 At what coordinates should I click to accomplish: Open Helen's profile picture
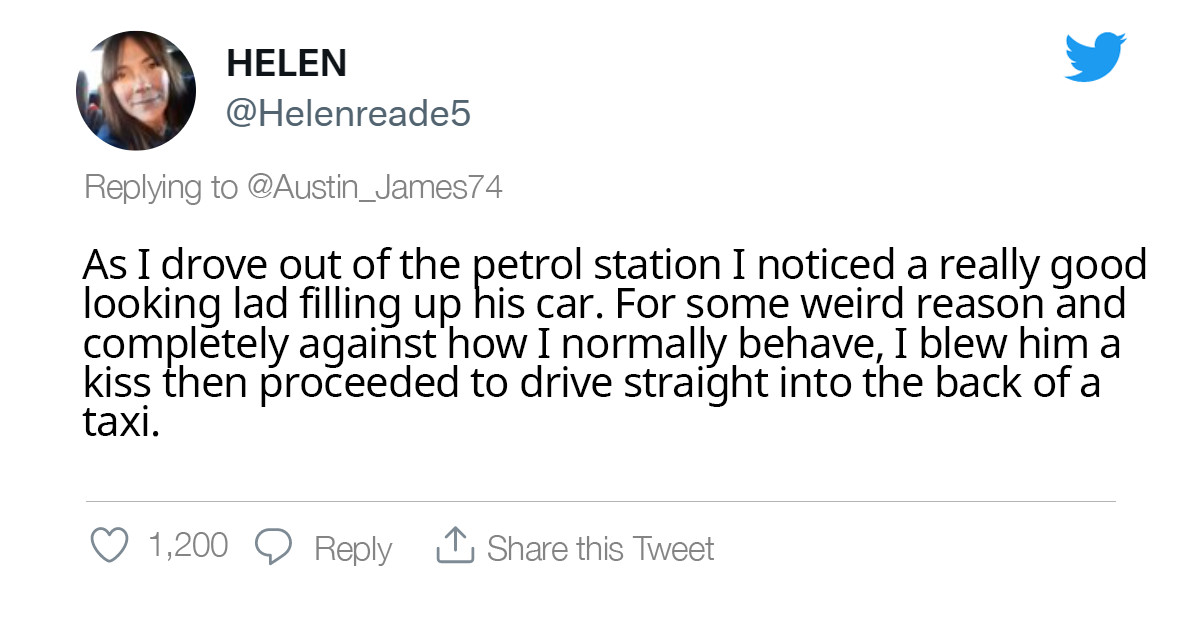(x=136, y=90)
